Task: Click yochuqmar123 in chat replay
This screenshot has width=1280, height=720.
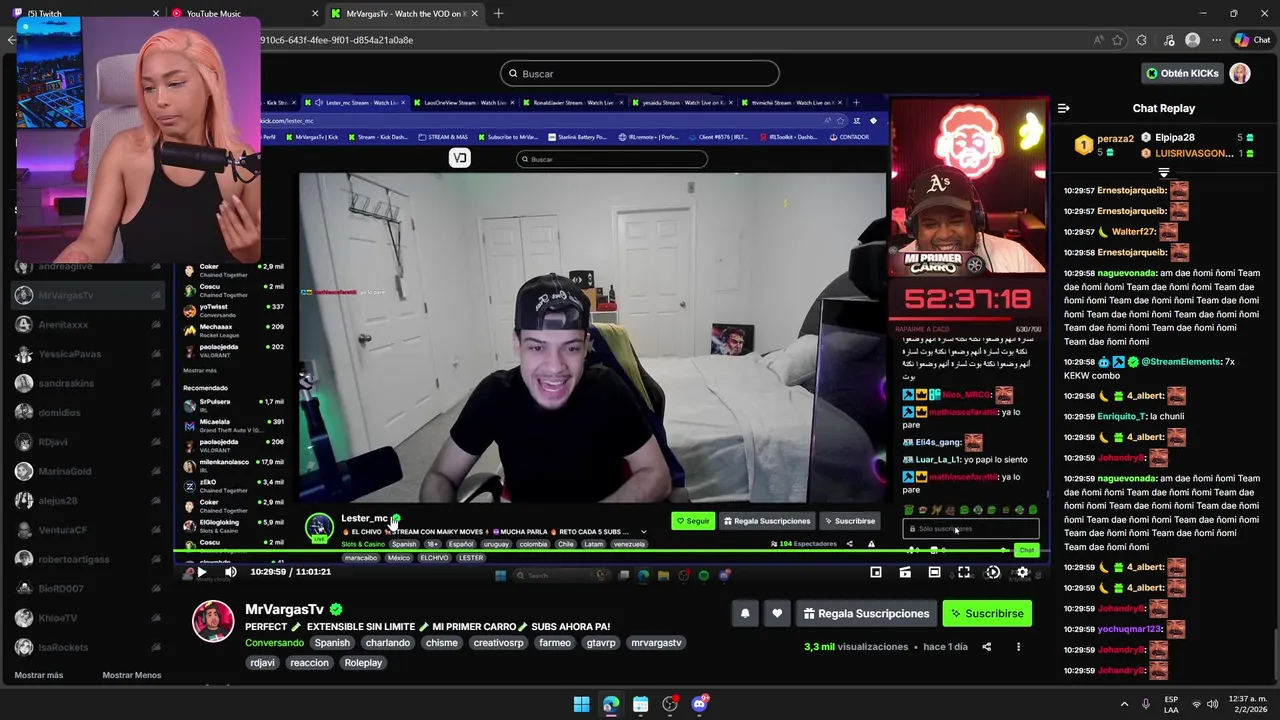Action: 1130,630
